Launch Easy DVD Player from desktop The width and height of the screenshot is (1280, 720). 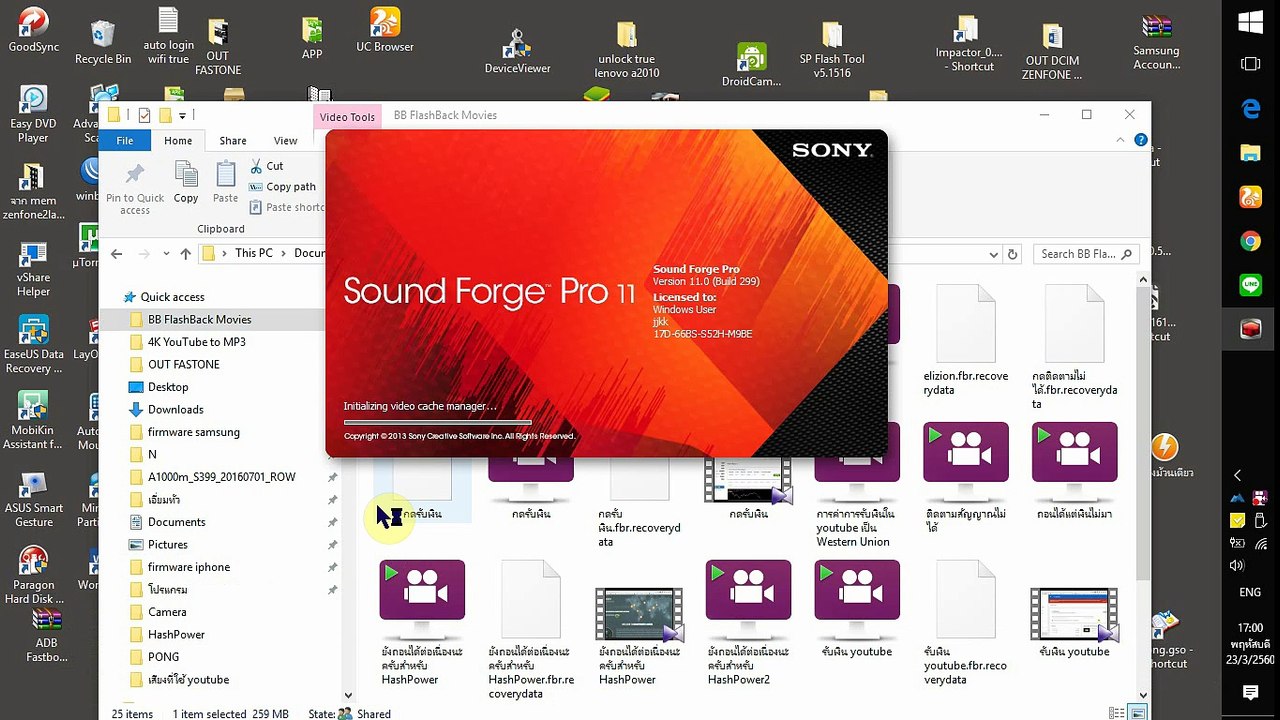click(33, 114)
